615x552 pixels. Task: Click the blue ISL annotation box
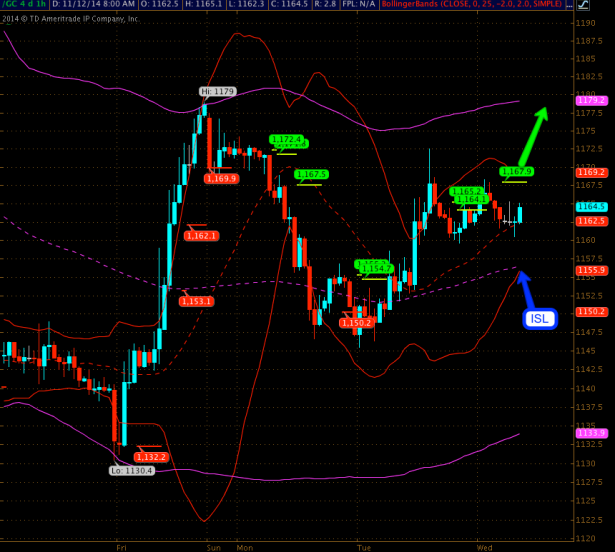(x=537, y=319)
